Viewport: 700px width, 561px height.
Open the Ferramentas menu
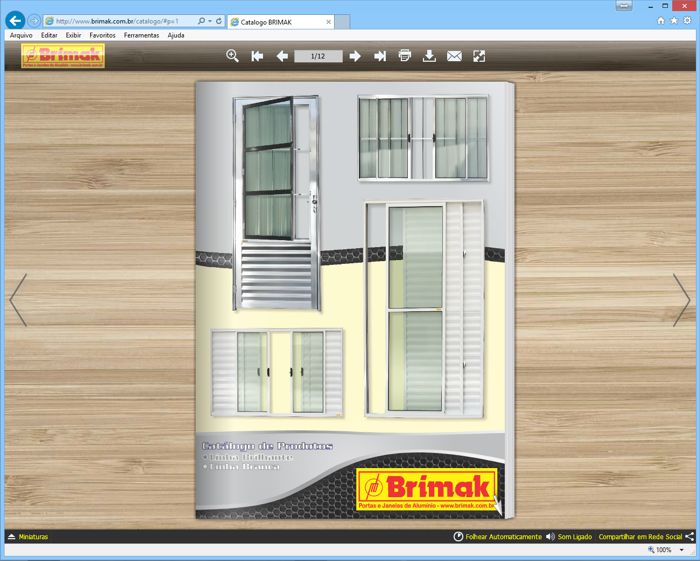tap(141, 35)
